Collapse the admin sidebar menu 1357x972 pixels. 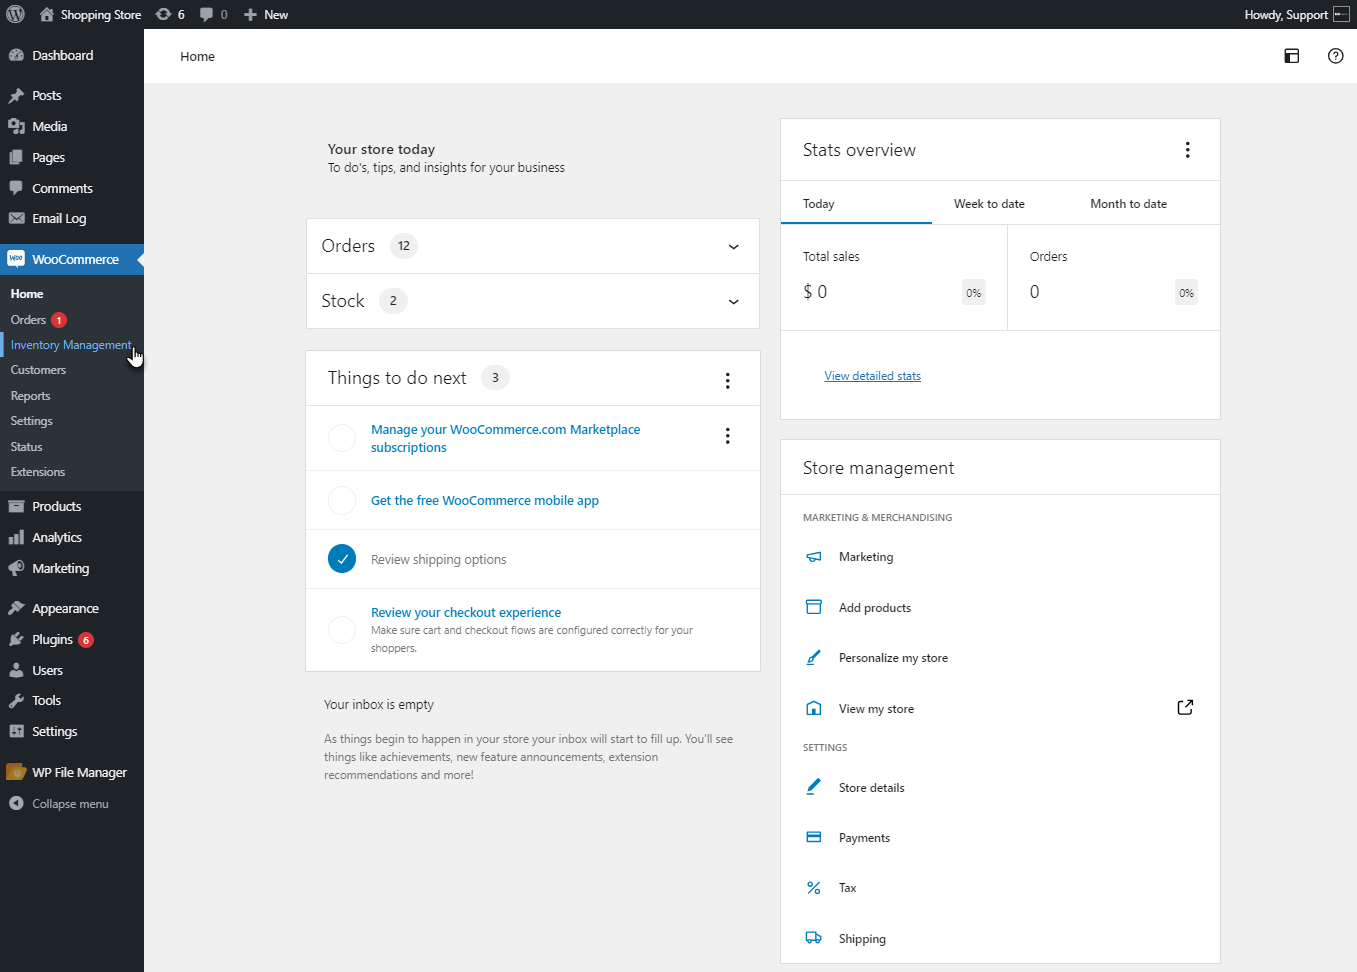coord(59,803)
